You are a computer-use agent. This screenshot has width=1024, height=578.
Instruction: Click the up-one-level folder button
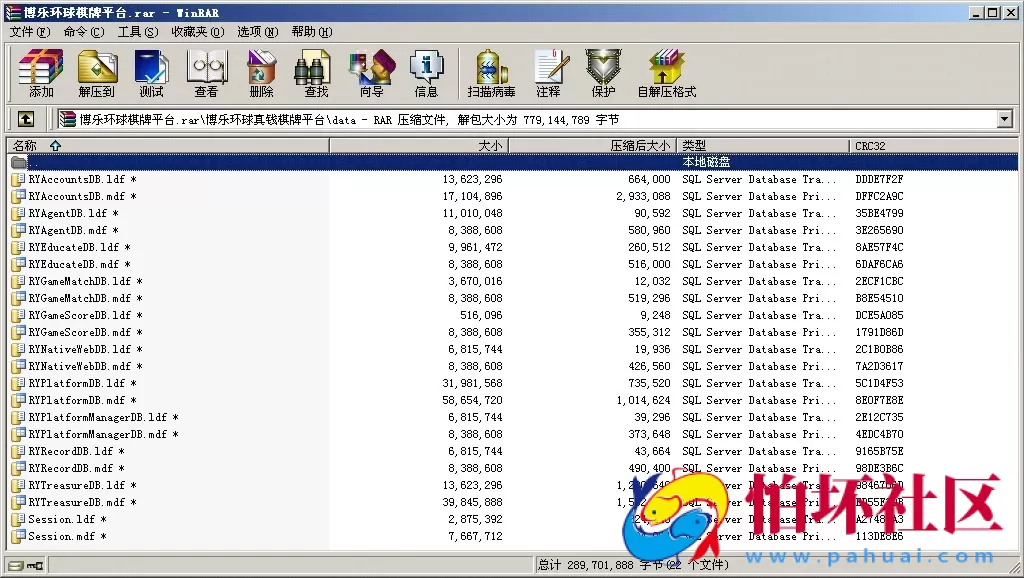pyautogui.click(x=25, y=118)
